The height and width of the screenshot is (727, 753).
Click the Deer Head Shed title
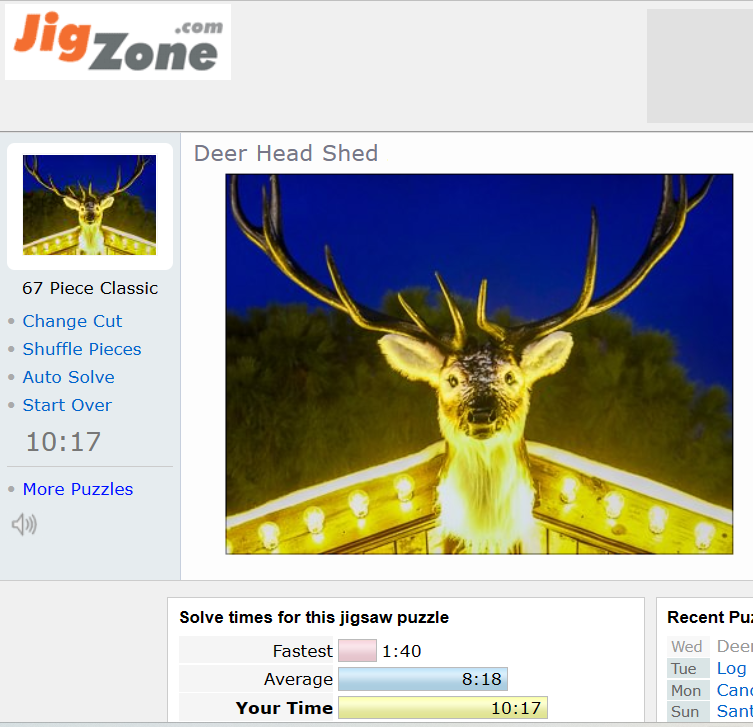point(286,154)
